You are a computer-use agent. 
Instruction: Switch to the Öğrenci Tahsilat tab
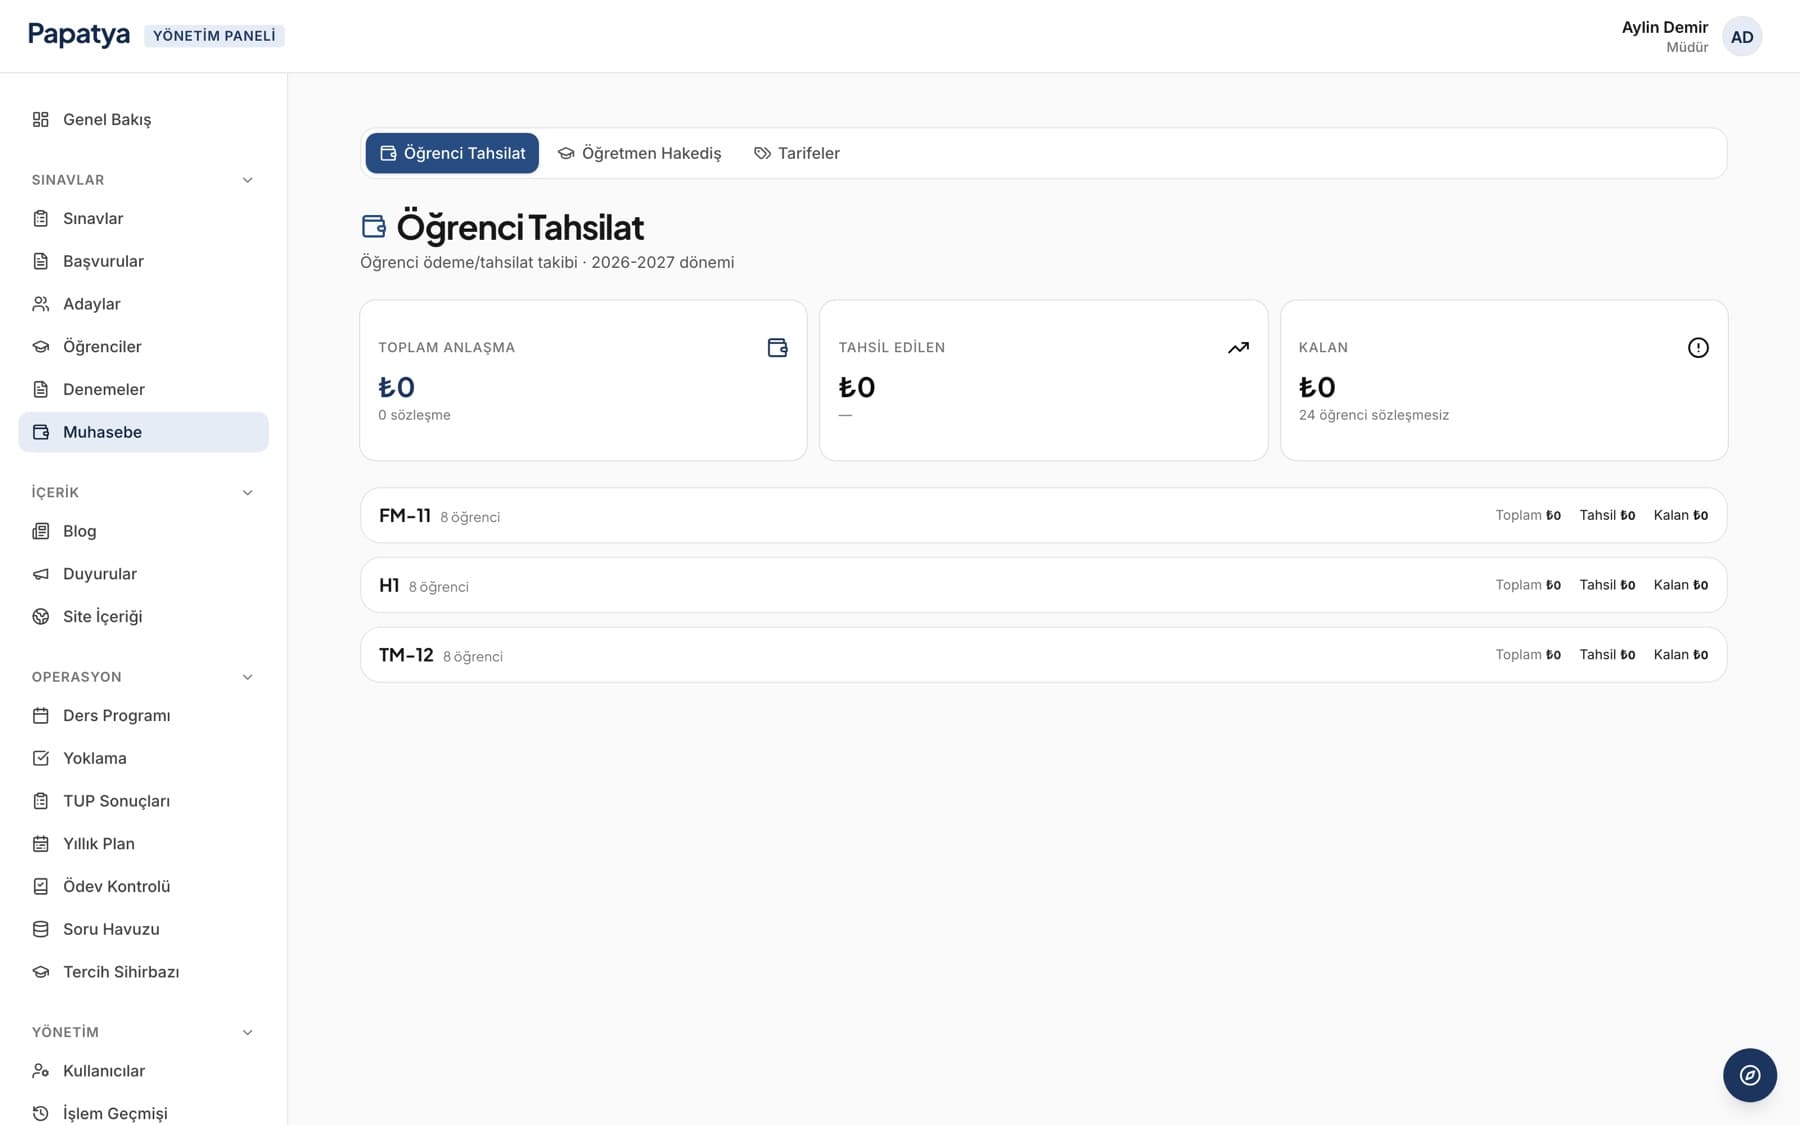[x=452, y=153]
